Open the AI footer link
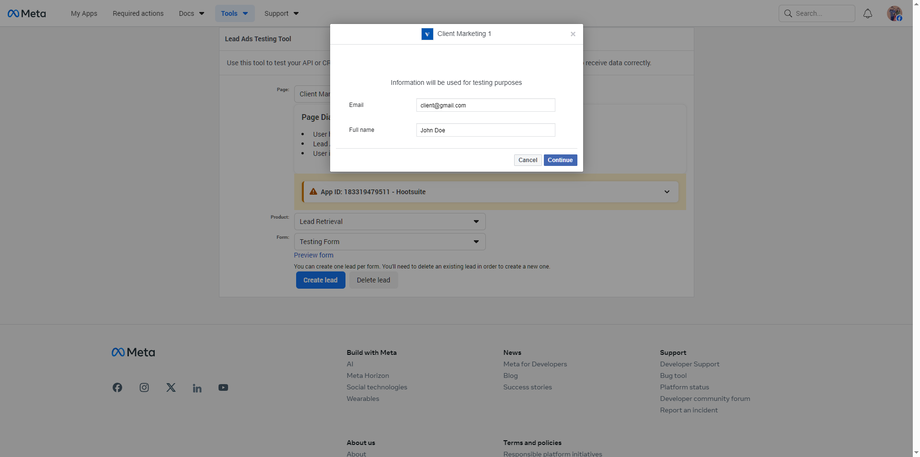920x457 pixels. 350,364
